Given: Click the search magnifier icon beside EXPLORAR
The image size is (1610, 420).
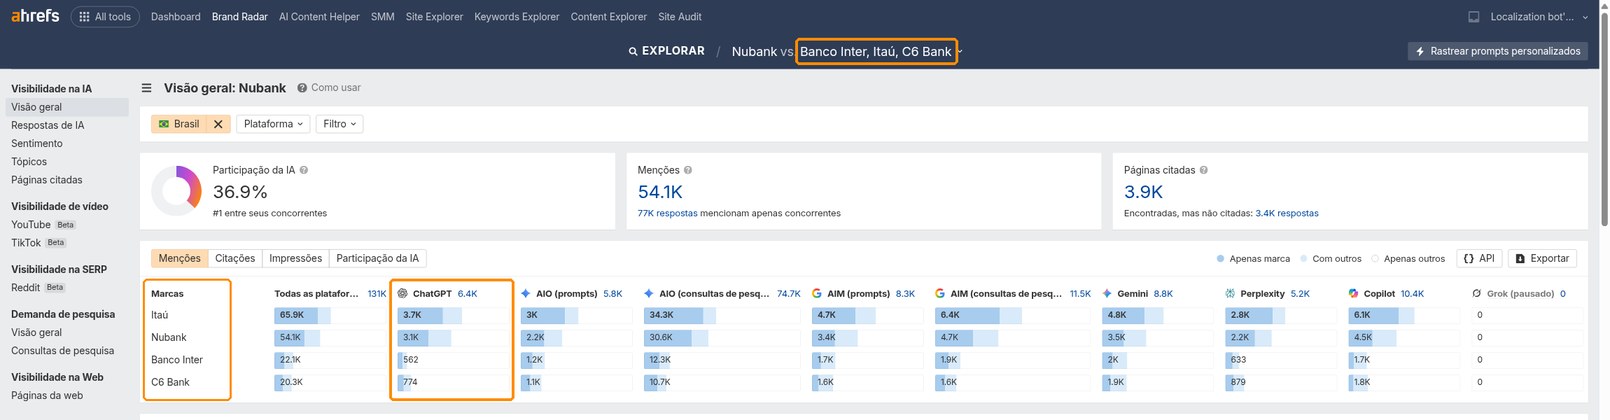Looking at the screenshot, I should click(x=633, y=51).
